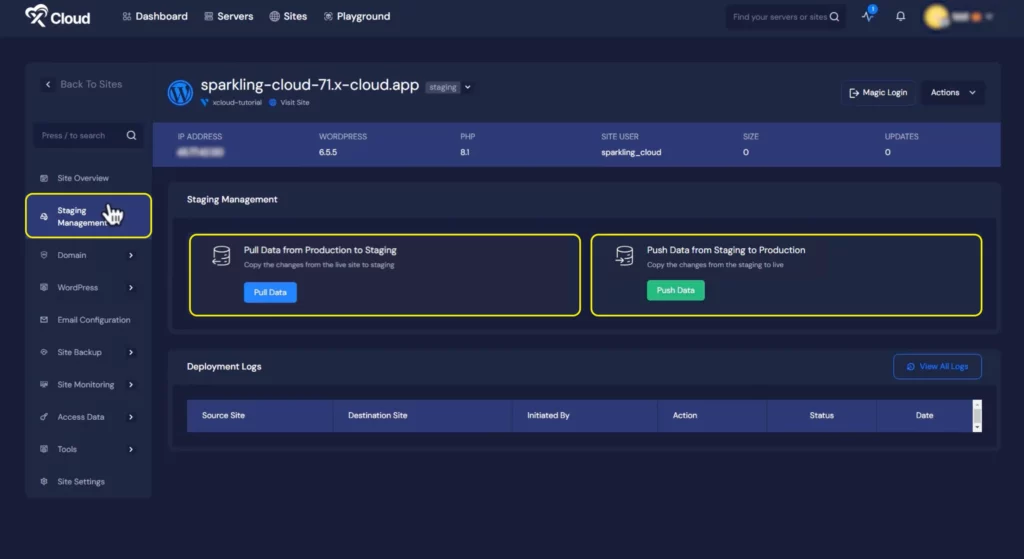Screen dimensions: 1024x559
Task: Click the blue Pull Data button
Action: (x=270, y=293)
